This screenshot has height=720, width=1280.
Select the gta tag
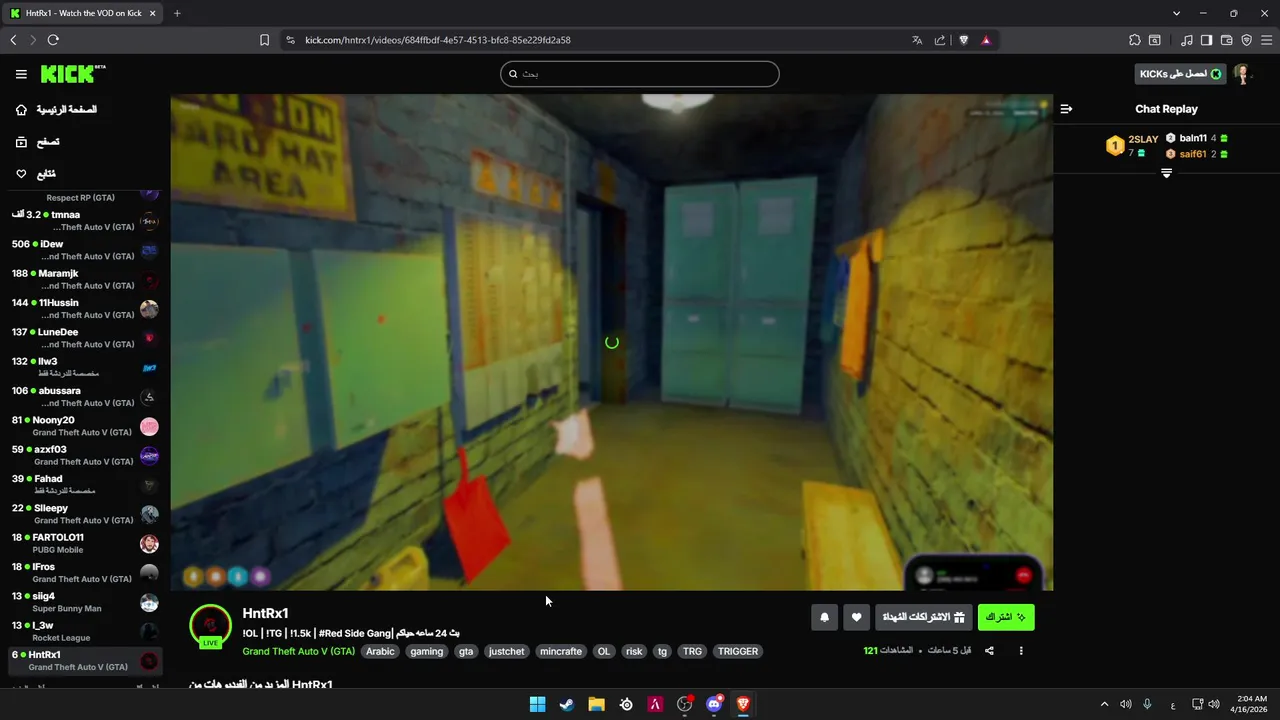[x=466, y=651]
